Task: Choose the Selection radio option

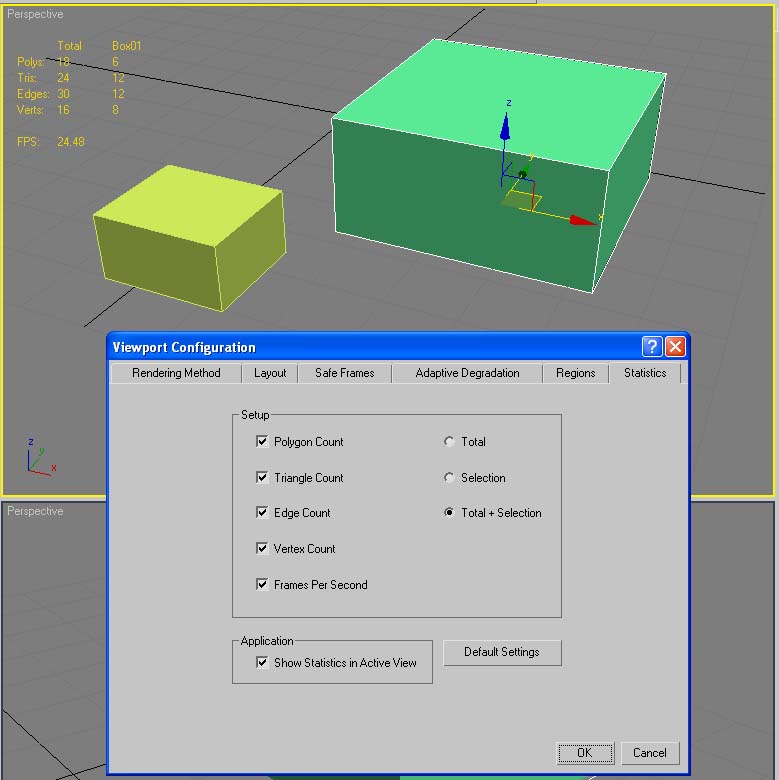Action: pyautogui.click(x=449, y=478)
